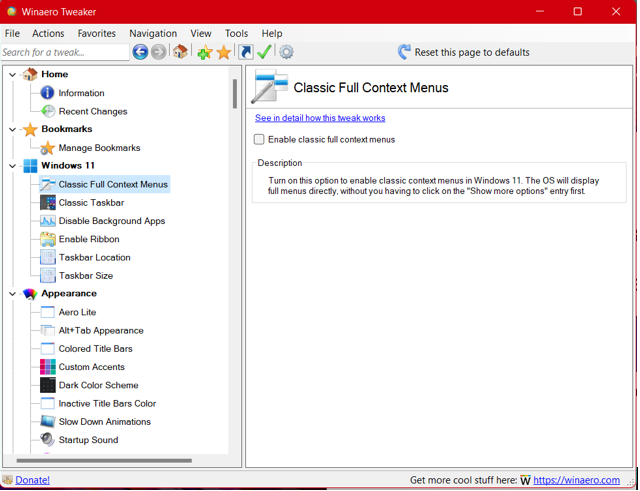Click the Appearance color fan icon
640x491 pixels.
click(x=30, y=294)
